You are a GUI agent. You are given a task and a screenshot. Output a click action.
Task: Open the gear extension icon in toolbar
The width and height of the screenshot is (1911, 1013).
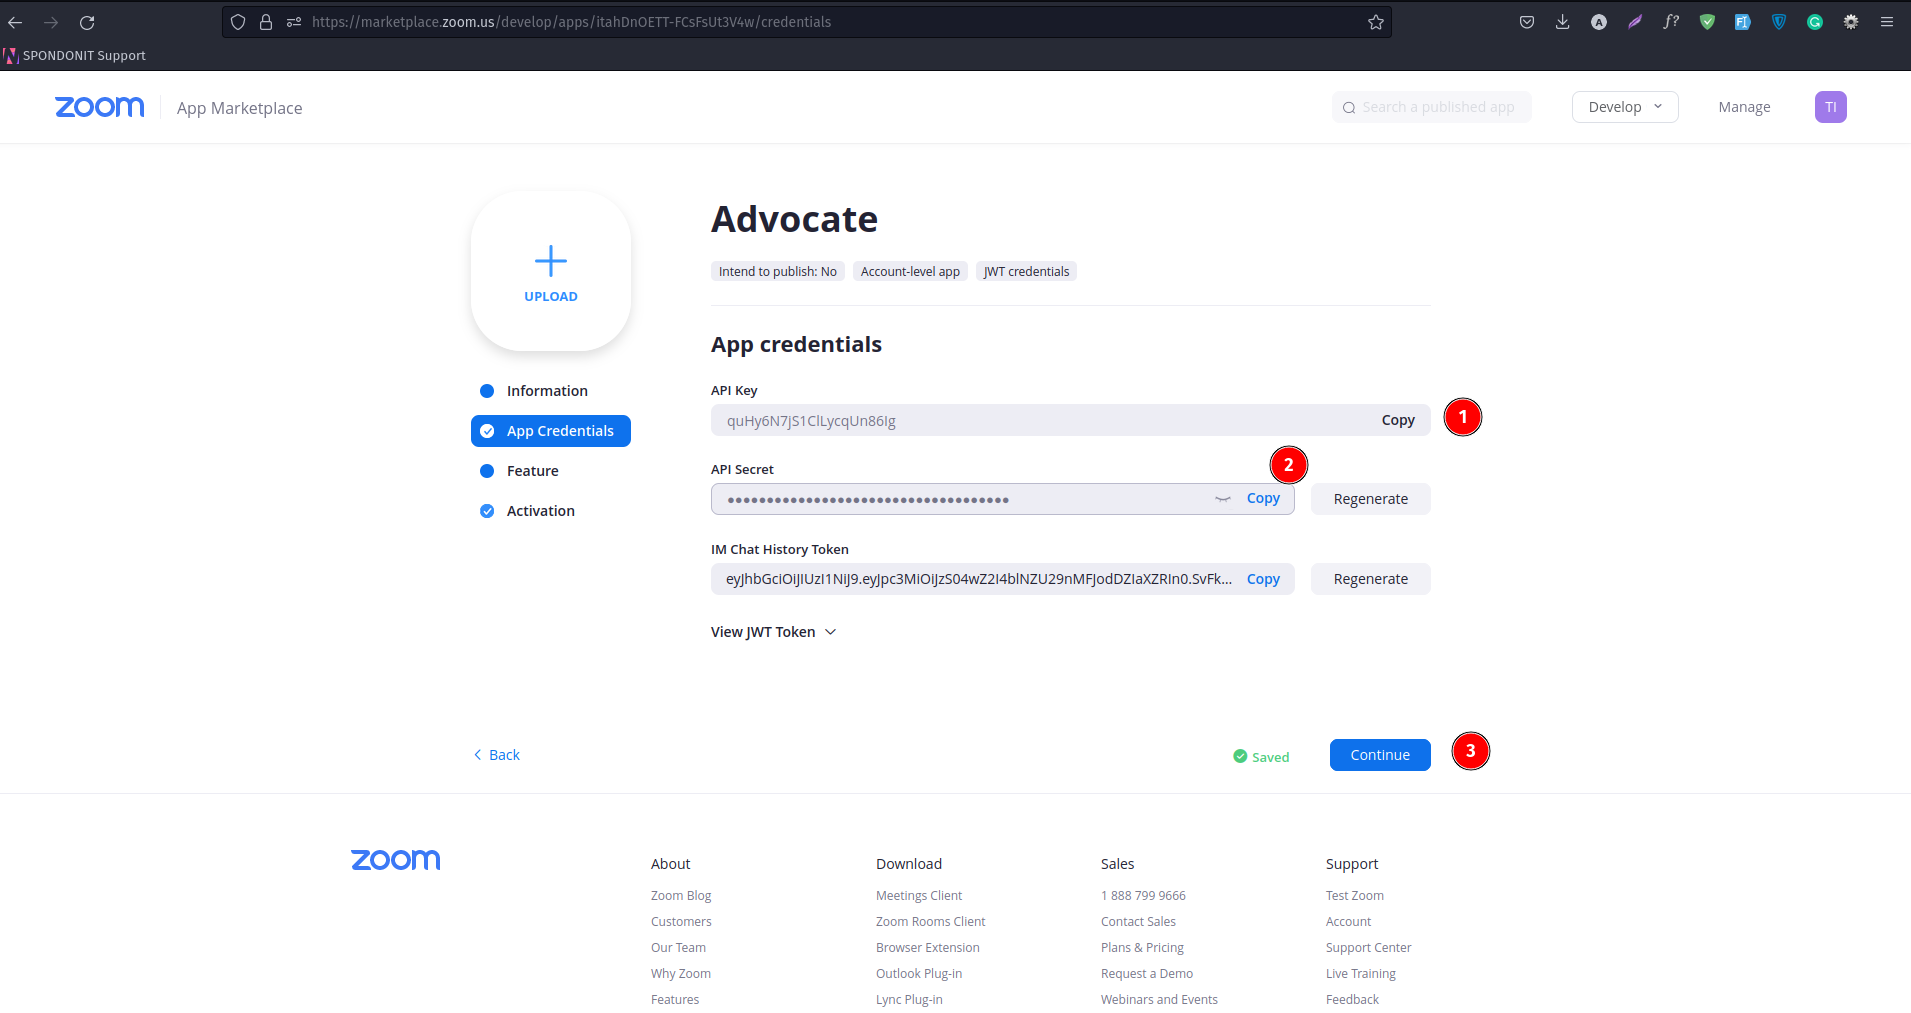click(x=1851, y=22)
